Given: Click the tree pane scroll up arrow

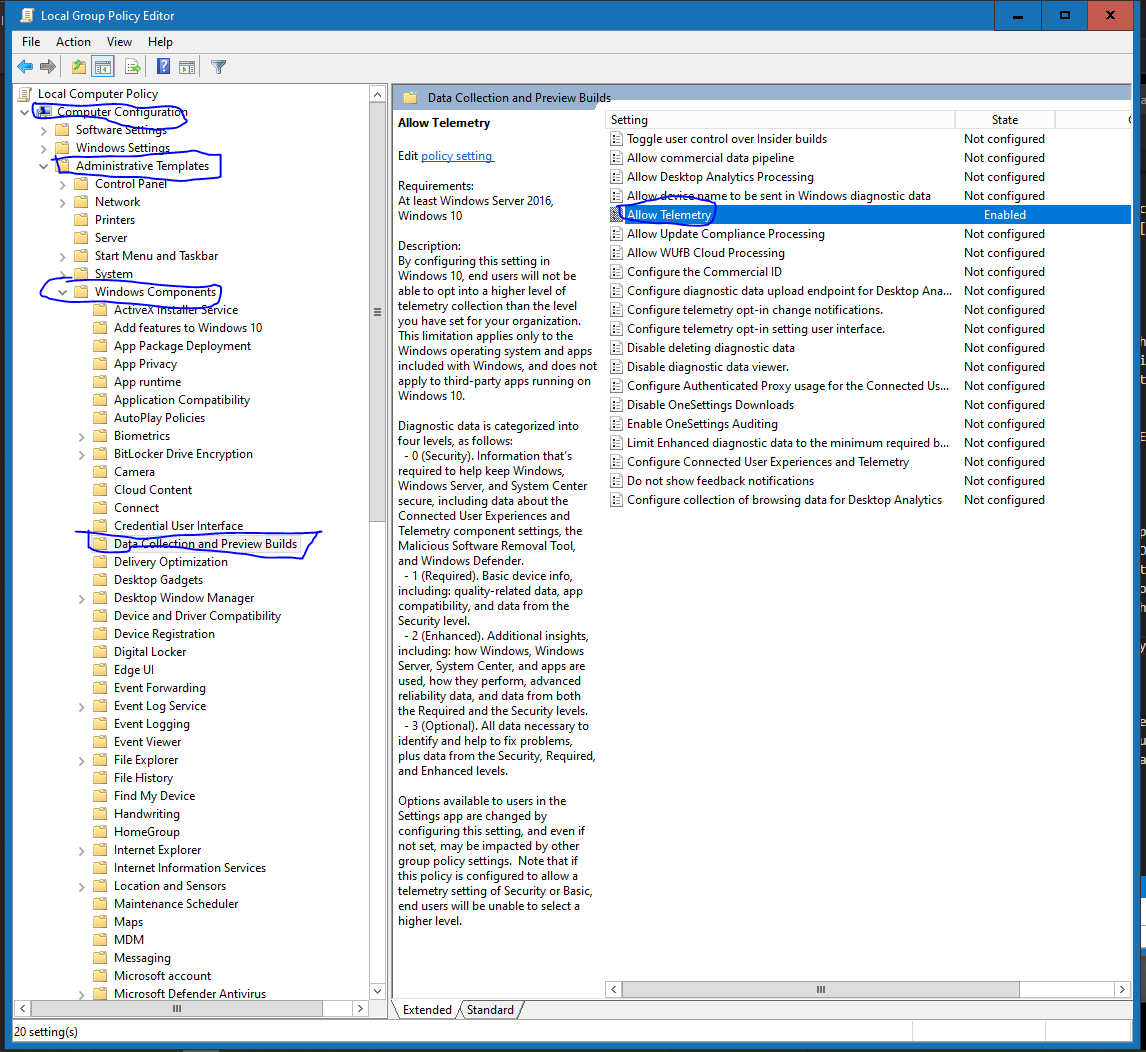Looking at the screenshot, I should 377,94.
